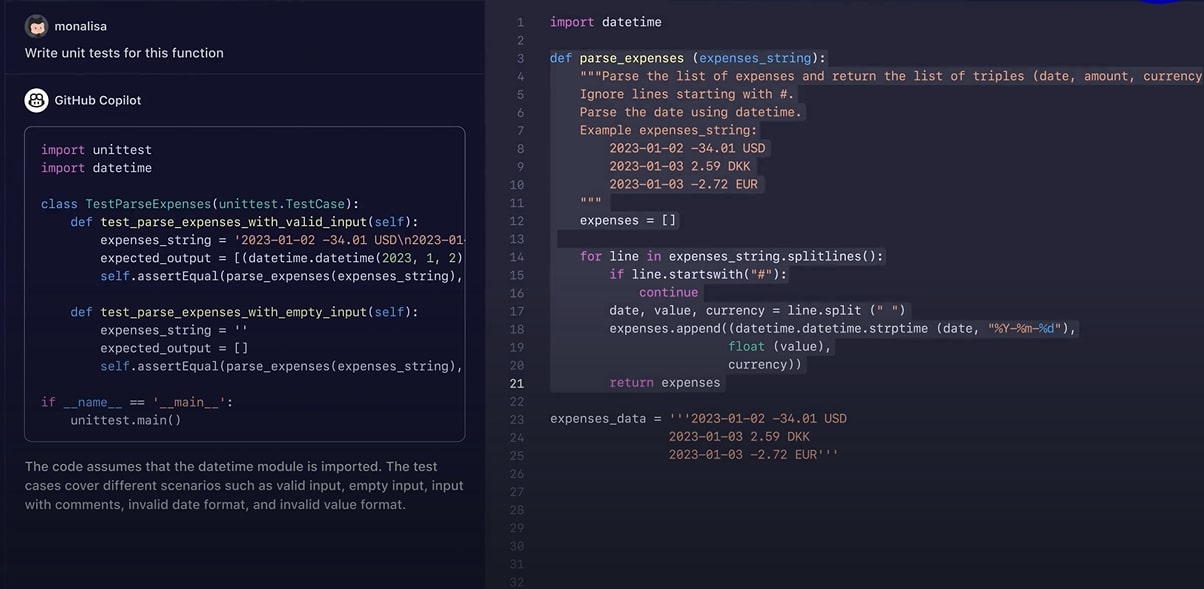Click 'unittest.main()' in the suggested code
This screenshot has width=1204, height=589.
(125, 420)
